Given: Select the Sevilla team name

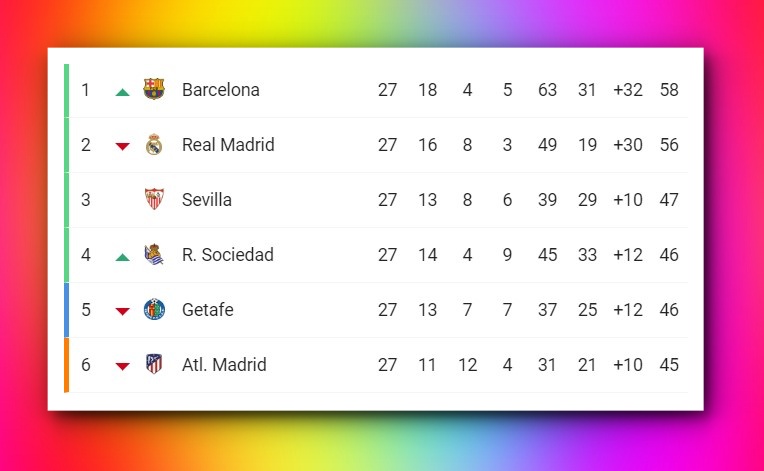Looking at the screenshot, I should tap(207, 200).
